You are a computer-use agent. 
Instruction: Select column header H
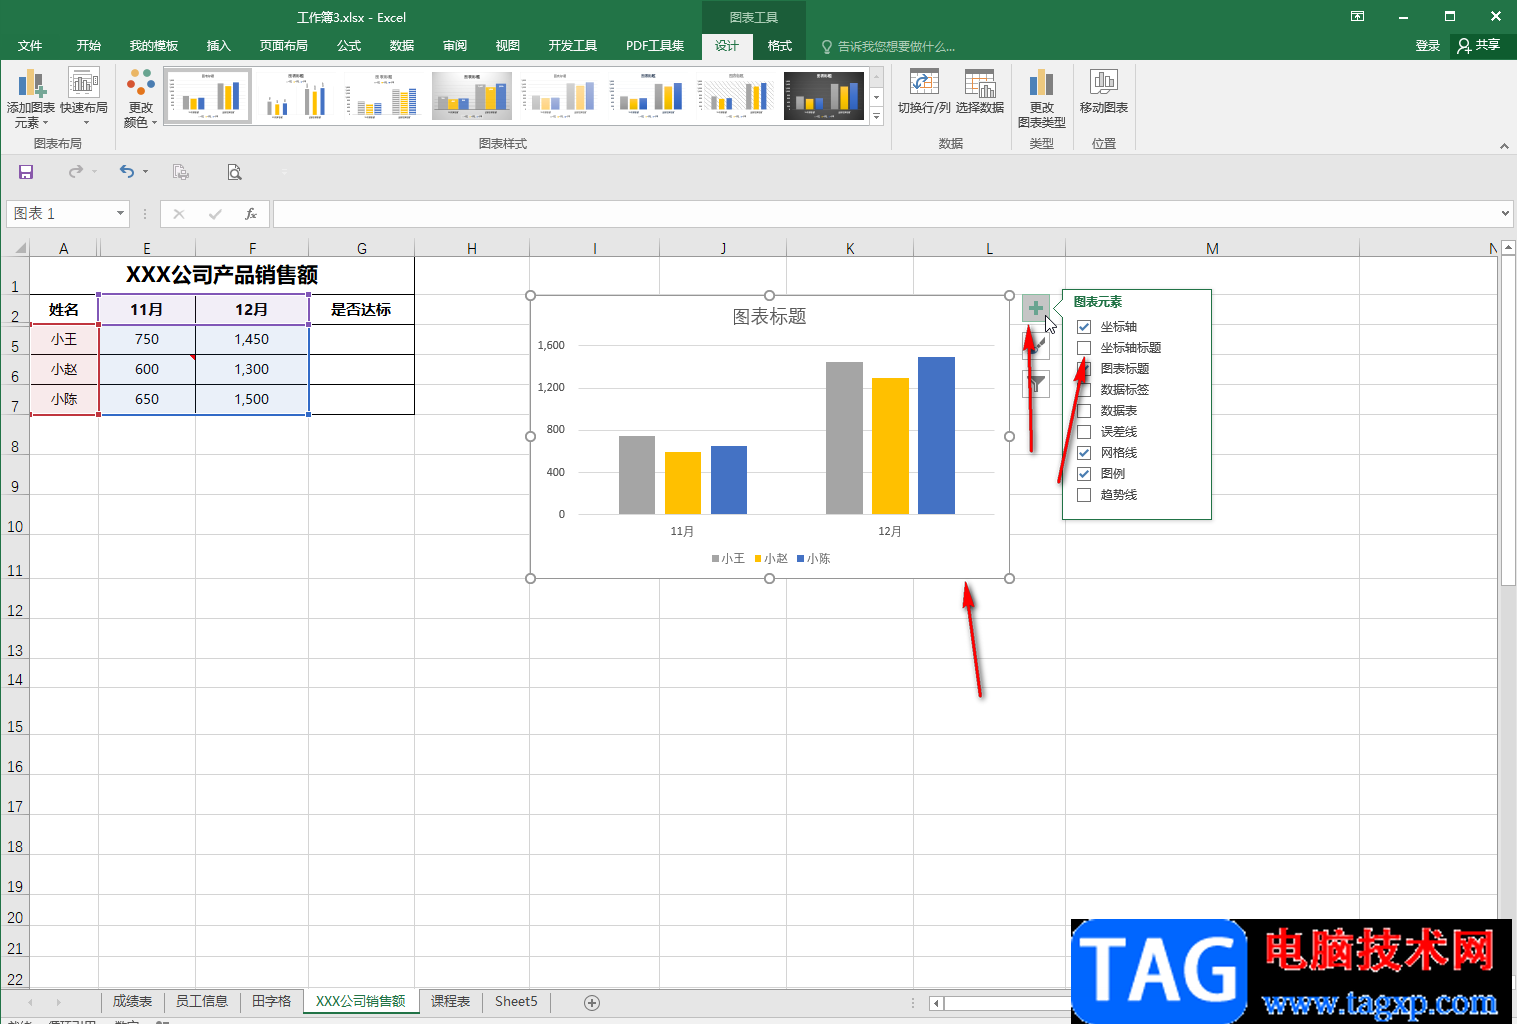coord(472,248)
